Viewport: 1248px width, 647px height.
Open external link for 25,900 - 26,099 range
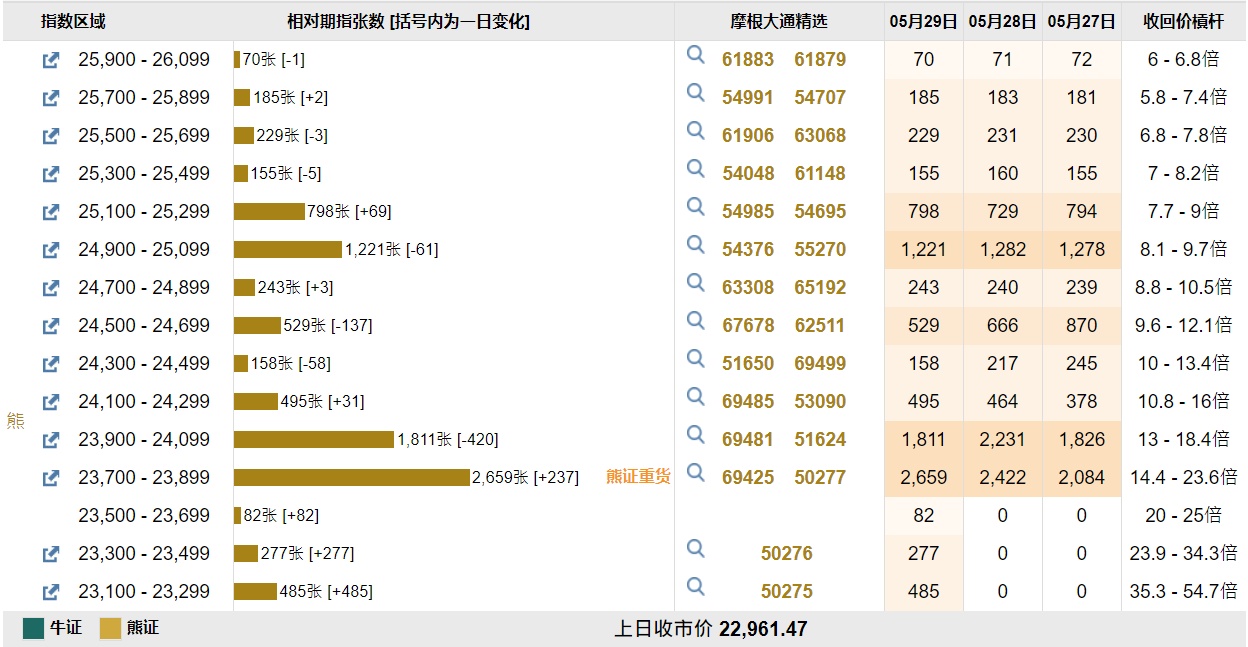pos(51,60)
